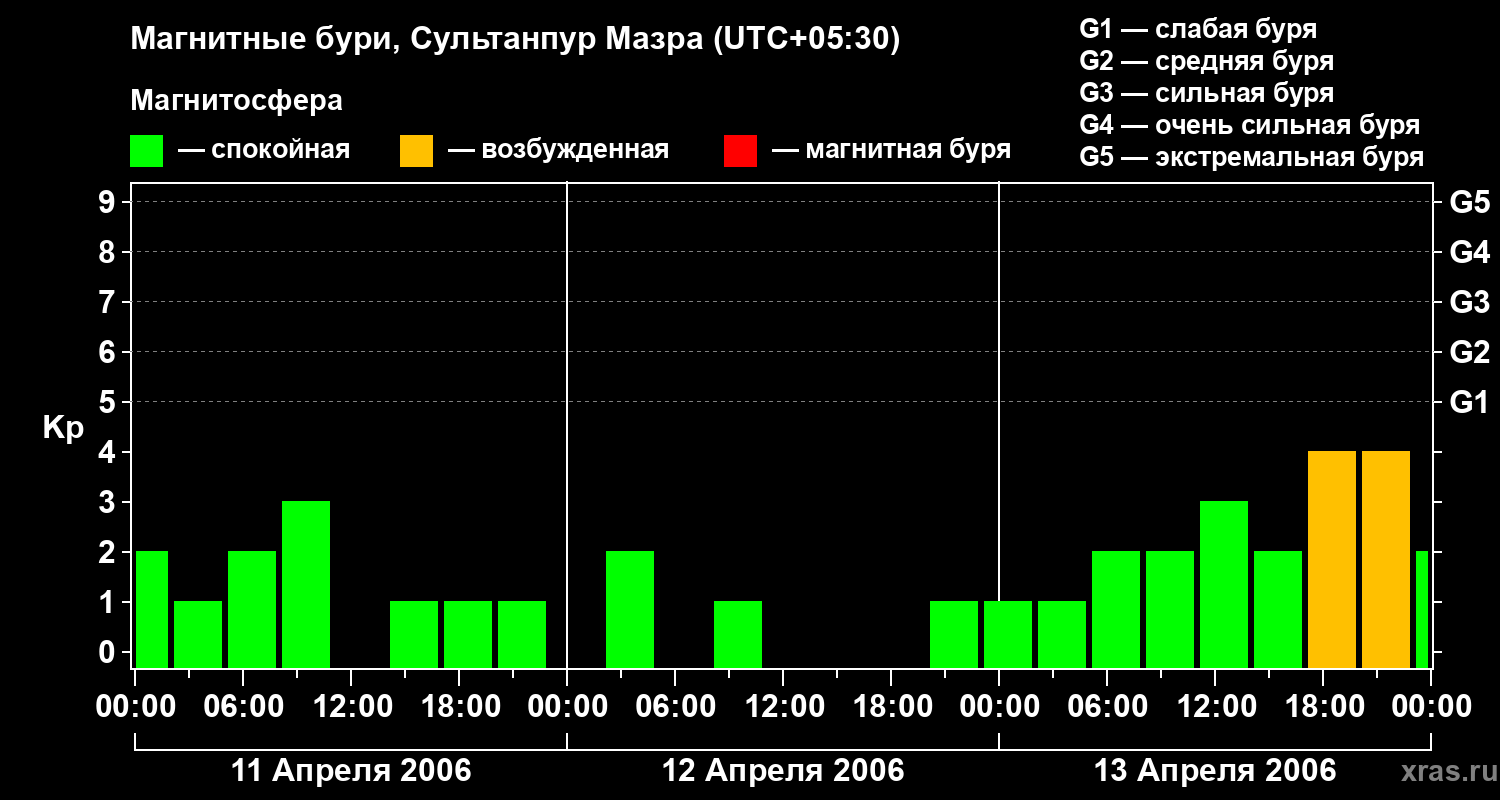Click the 'Магнитосфера' legend heading
1500x800 pixels.
pos(236,101)
